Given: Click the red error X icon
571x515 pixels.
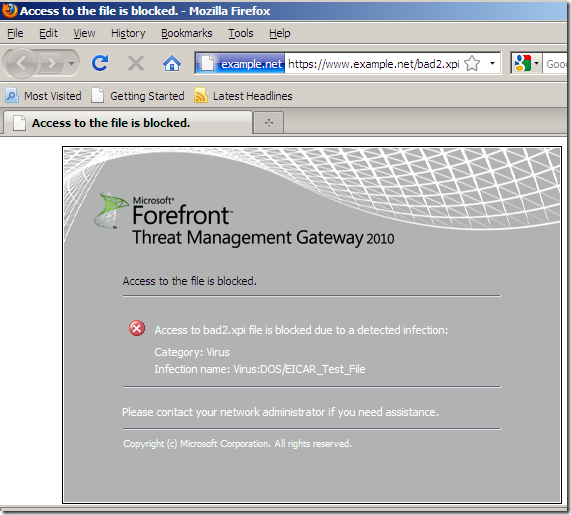Looking at the screenshot, I should pyautogui.click(x=137, y=328).
